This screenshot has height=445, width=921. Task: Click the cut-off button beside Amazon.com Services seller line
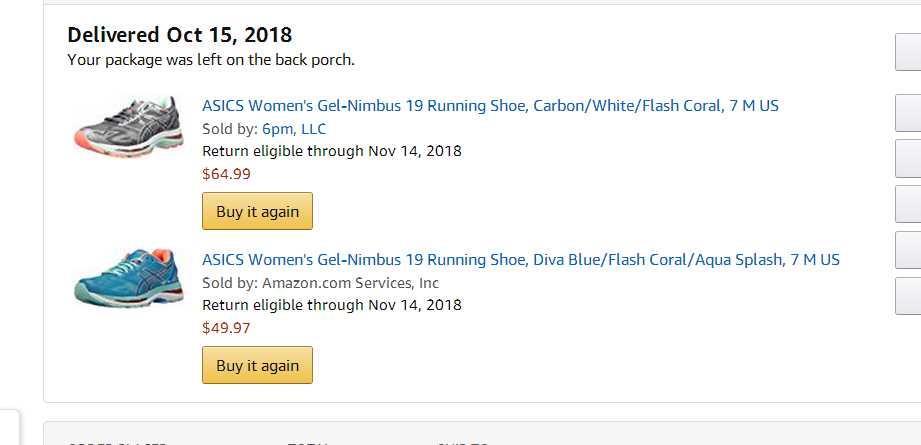pos(908,296)
